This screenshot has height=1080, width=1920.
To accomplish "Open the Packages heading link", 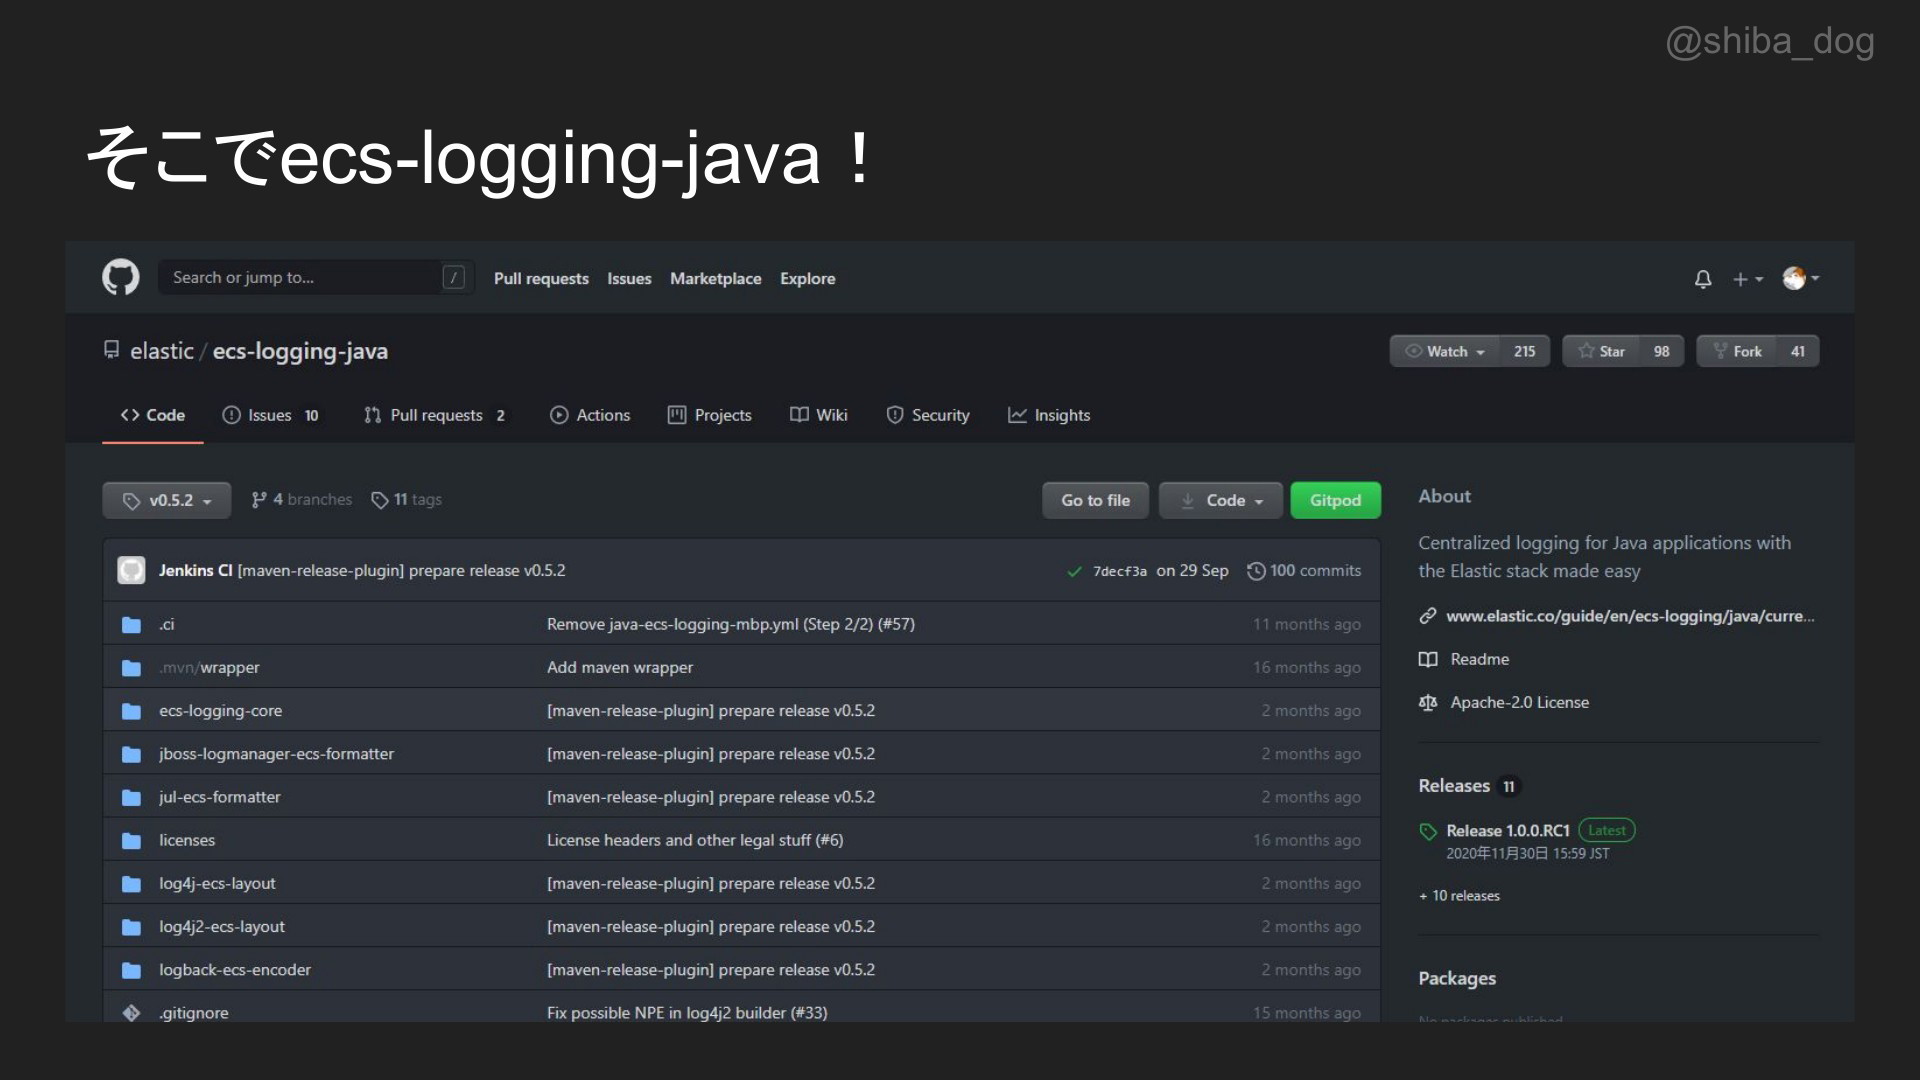I will pyautogui.click(x=1456, y=978).
